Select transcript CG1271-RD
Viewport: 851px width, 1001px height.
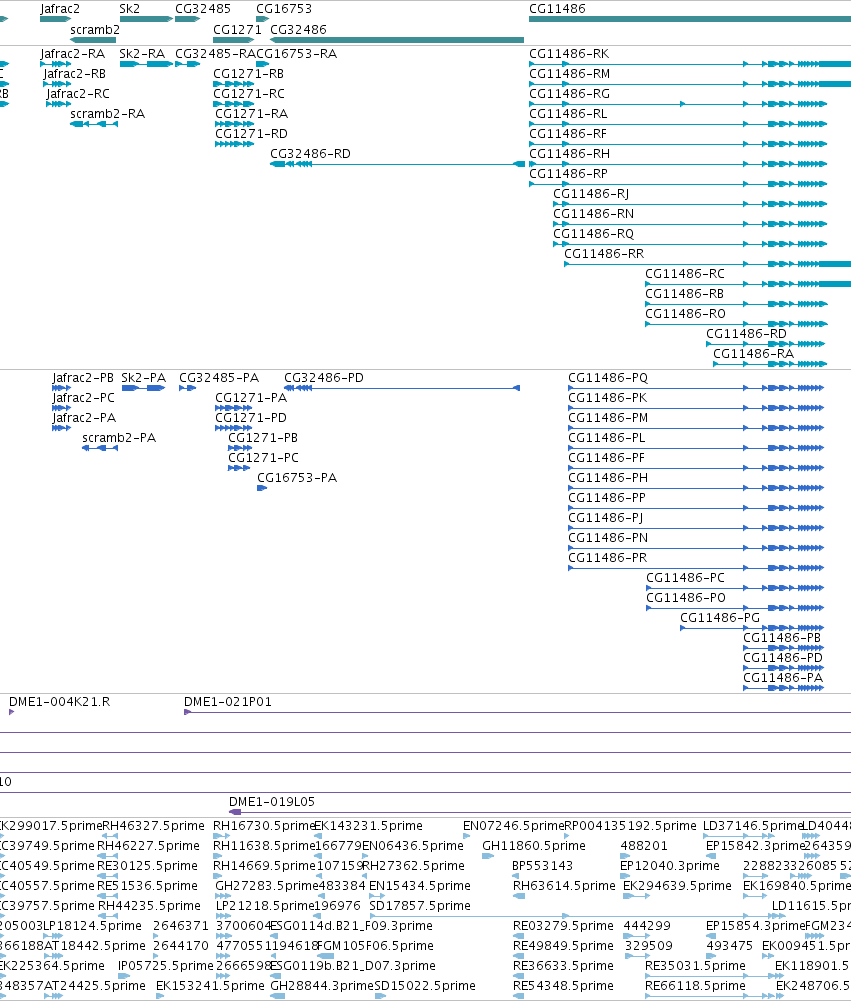[234, 144]
